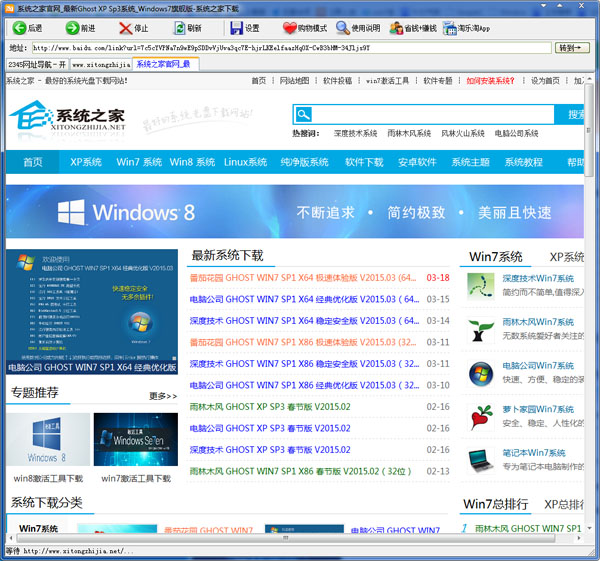Click red 如何安装系统? link

(490, 81)
